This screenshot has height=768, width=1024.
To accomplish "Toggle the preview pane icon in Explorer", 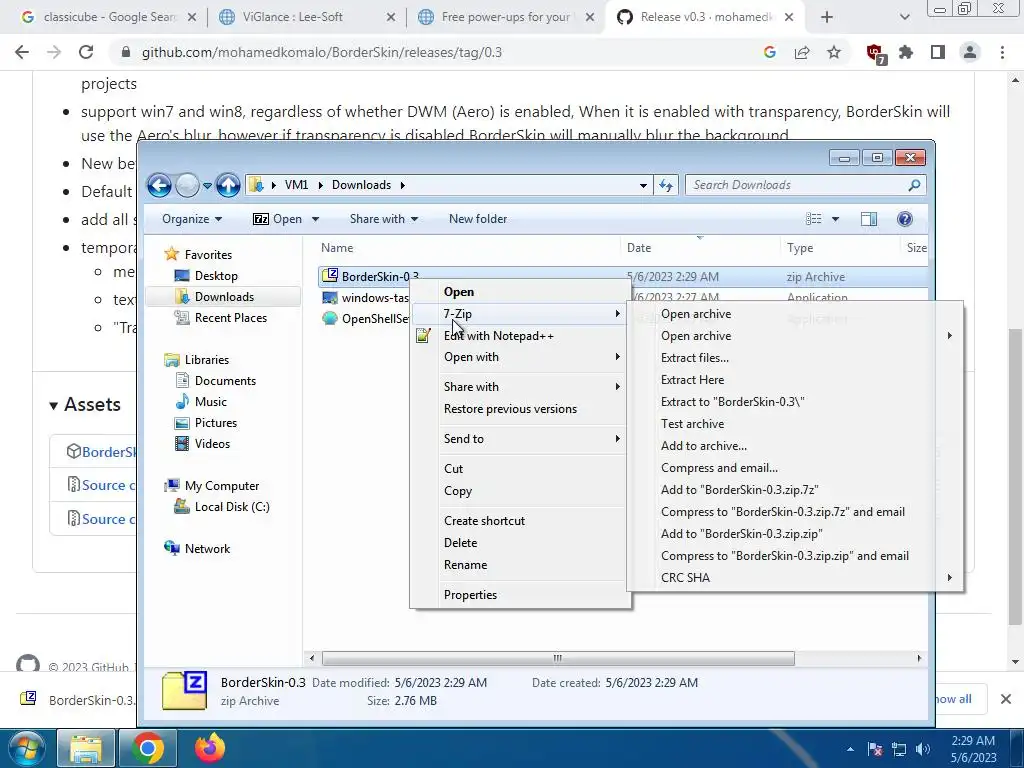I will [869, 219].
